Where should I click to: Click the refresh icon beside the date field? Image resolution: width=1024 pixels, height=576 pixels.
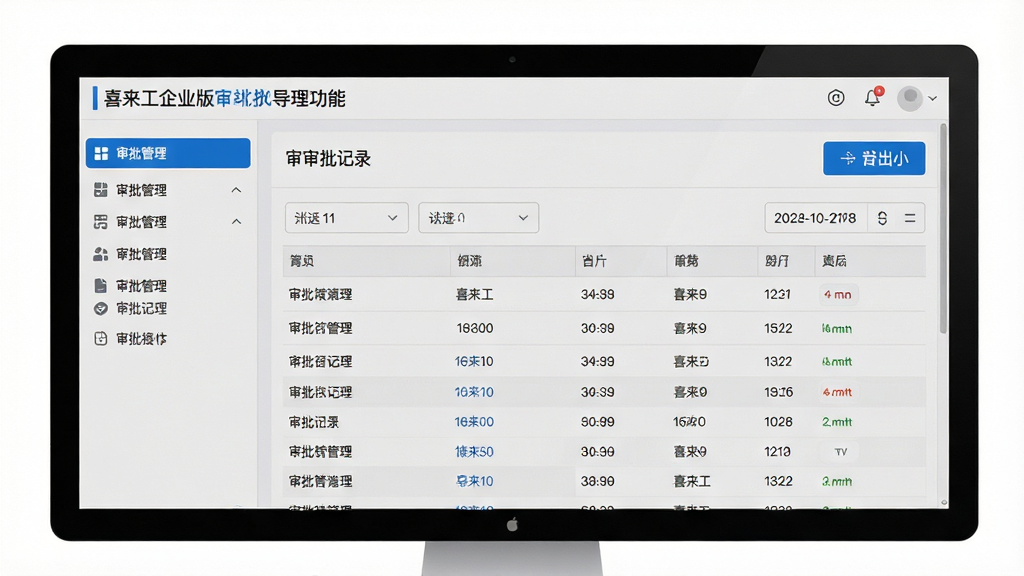coord(882,218)
